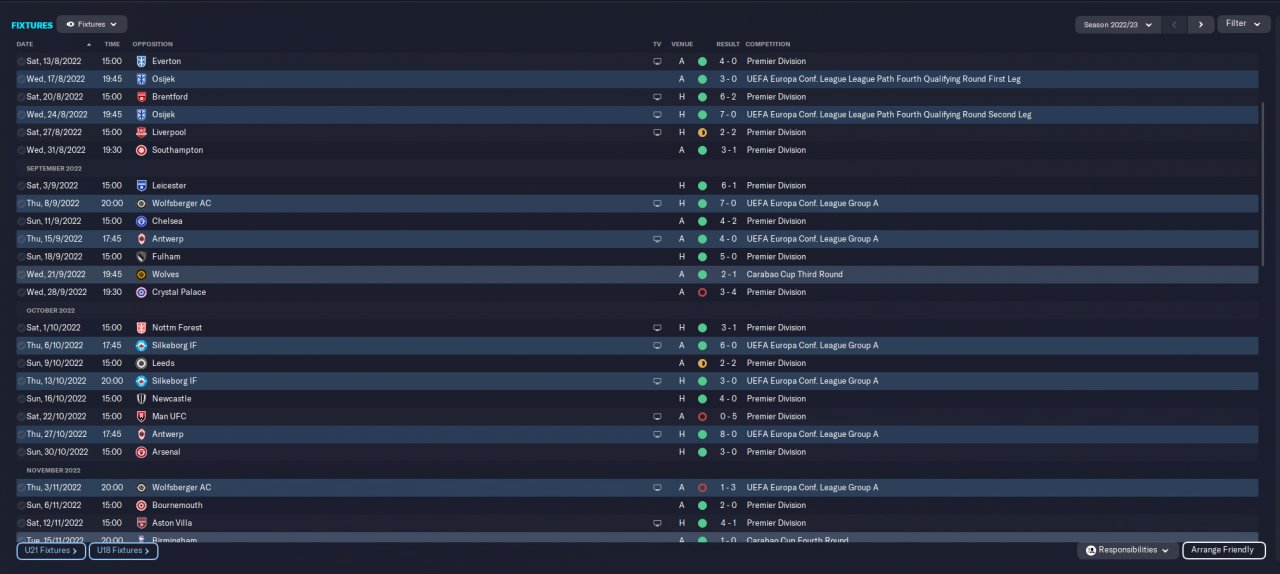1280x574 pixels.
Task: Sort by the TV column header
Action: (x=657, y=44)
